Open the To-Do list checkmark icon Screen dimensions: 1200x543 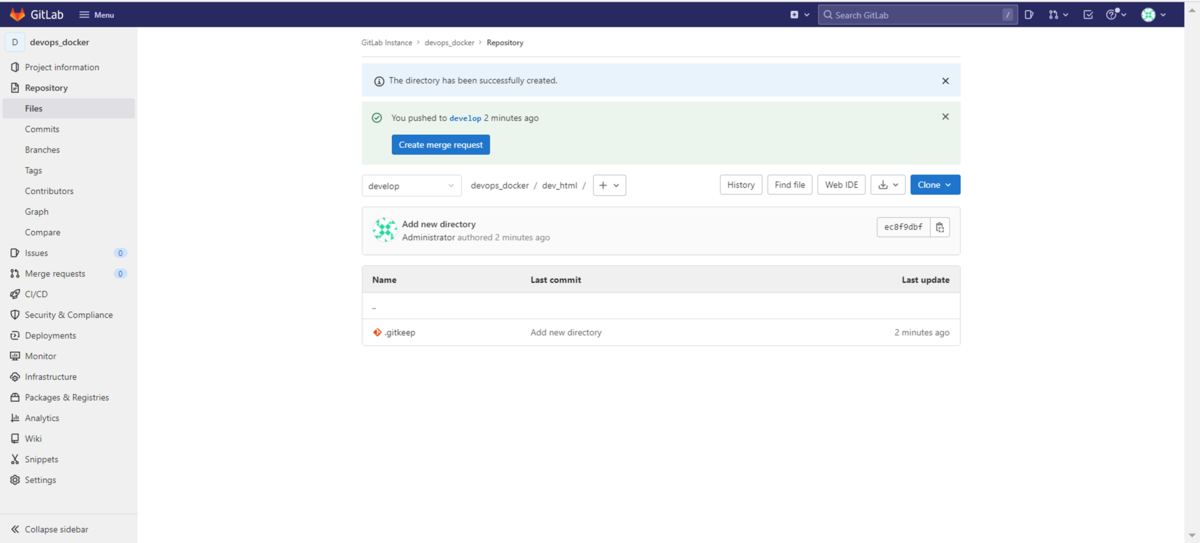point(1088,15)
